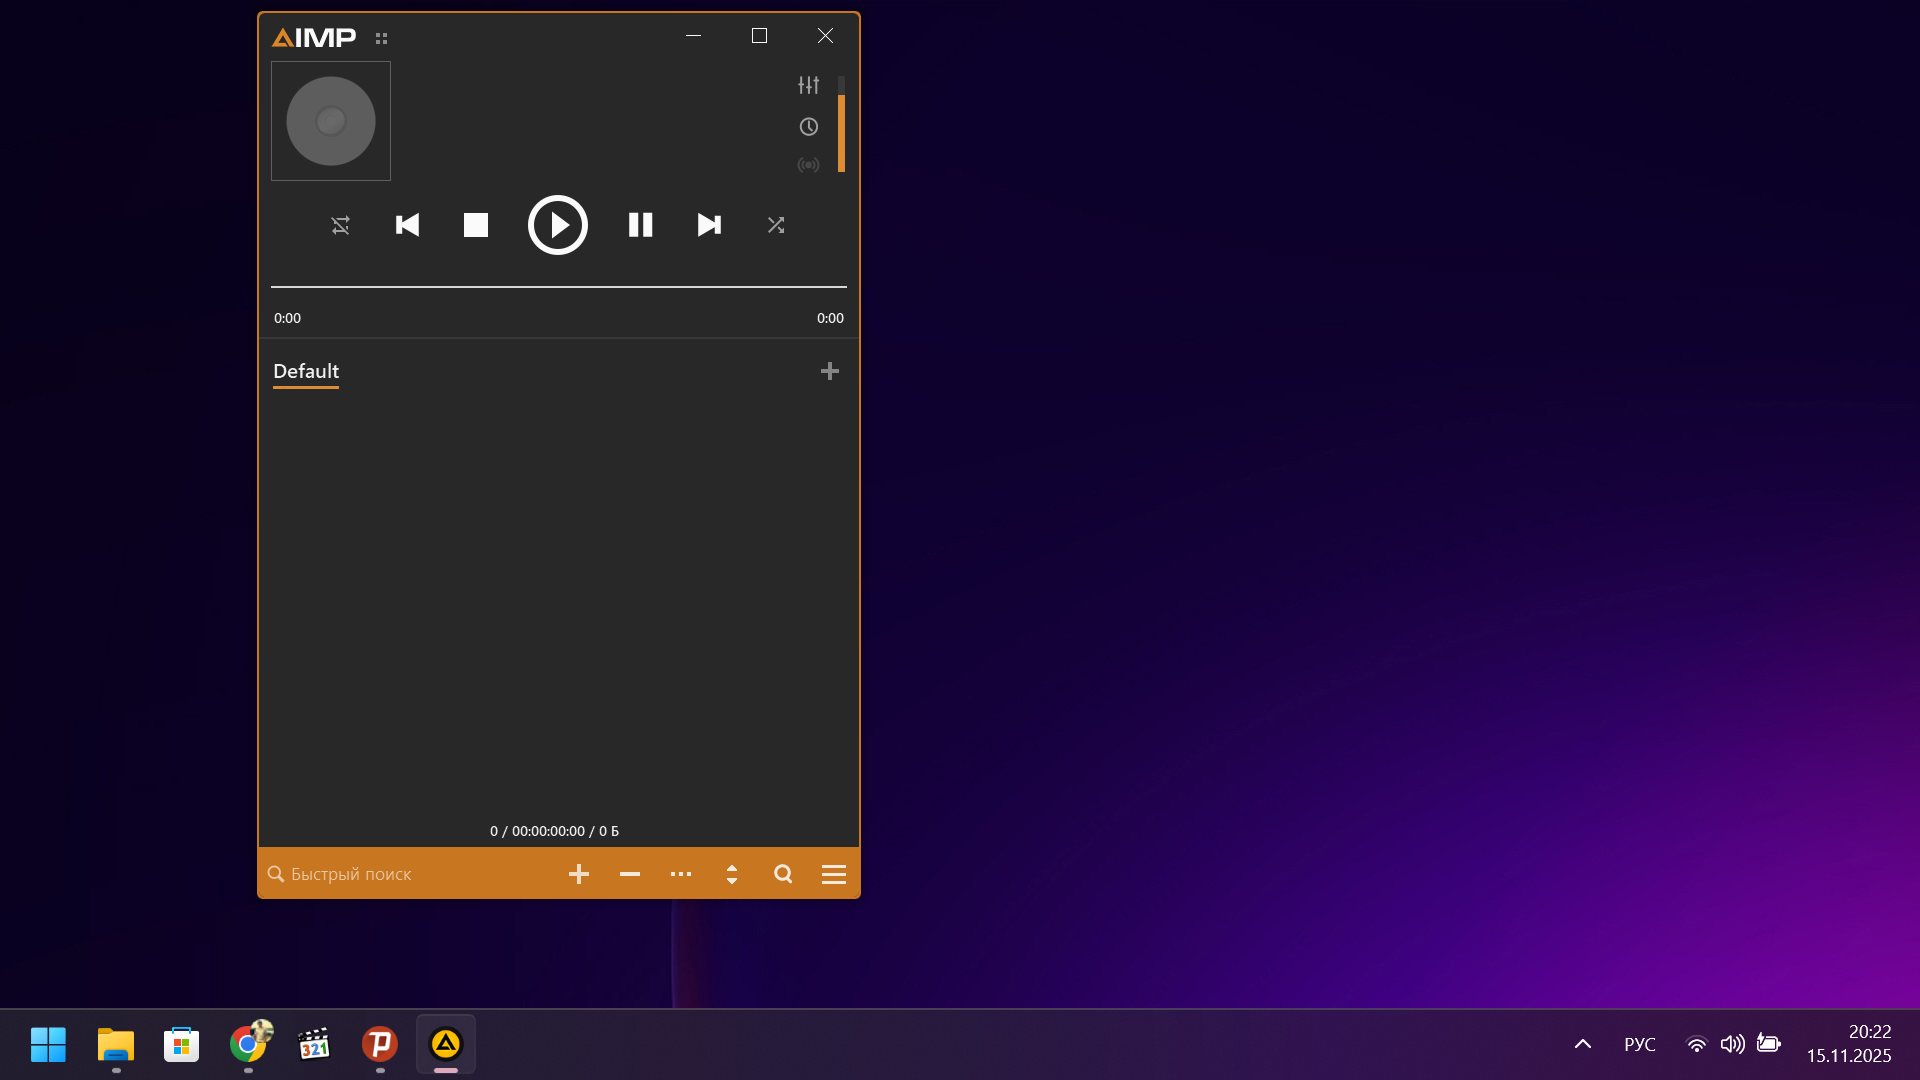Select the Default playlist tab
The height and width of the screenshot is (1080, 1920).
tap(306, 371)
